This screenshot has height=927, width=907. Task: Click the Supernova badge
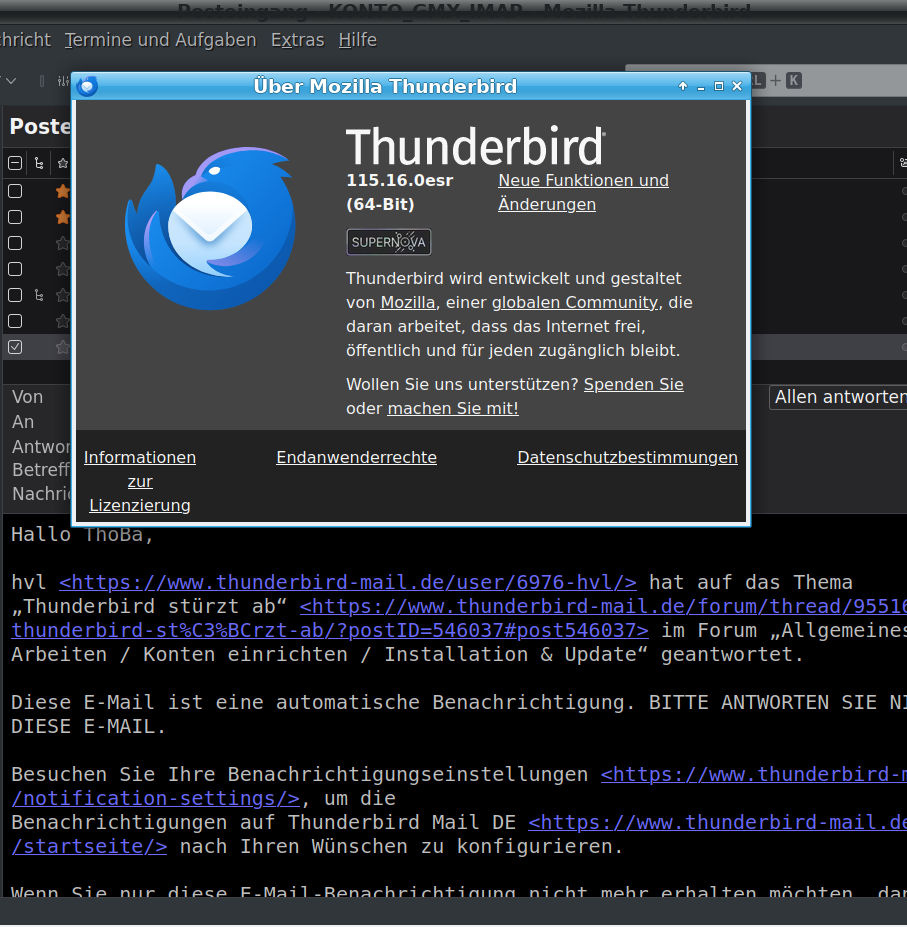tap(388, 242)
